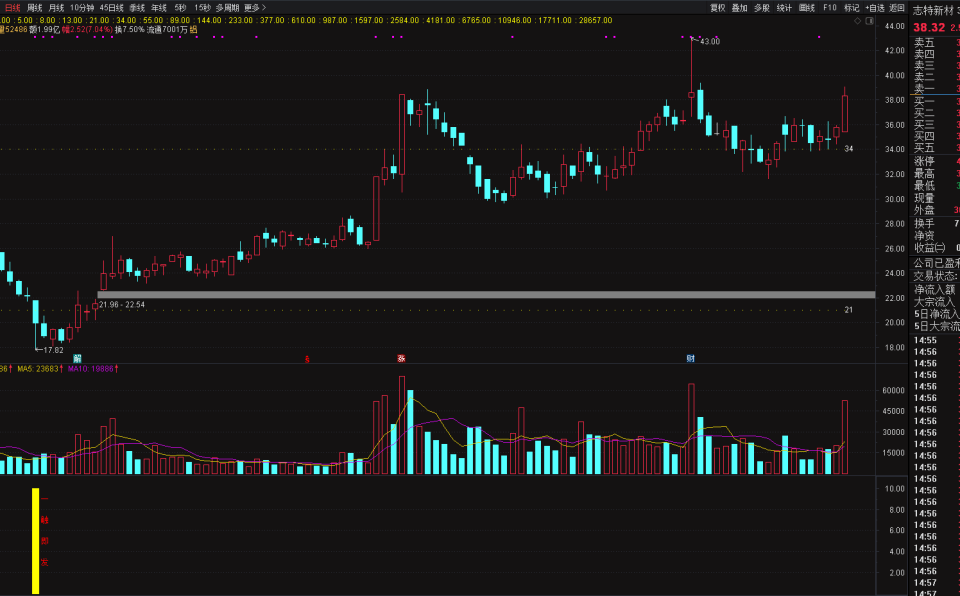Activate the 画线 drawing tools
The height and width of the screenshot is (596, 960).
point(807,8)
